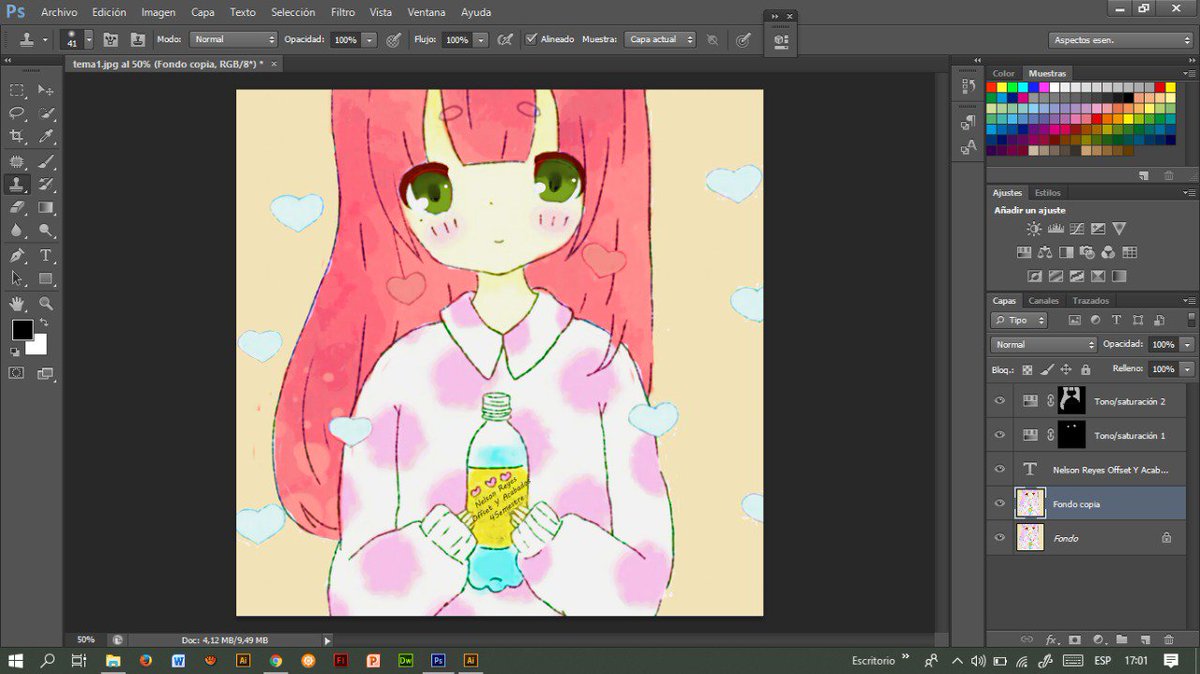This screenshot has width=1200, height=674.
Task: Select the Quick Selection tool
Action: click(x=46, y=113)
